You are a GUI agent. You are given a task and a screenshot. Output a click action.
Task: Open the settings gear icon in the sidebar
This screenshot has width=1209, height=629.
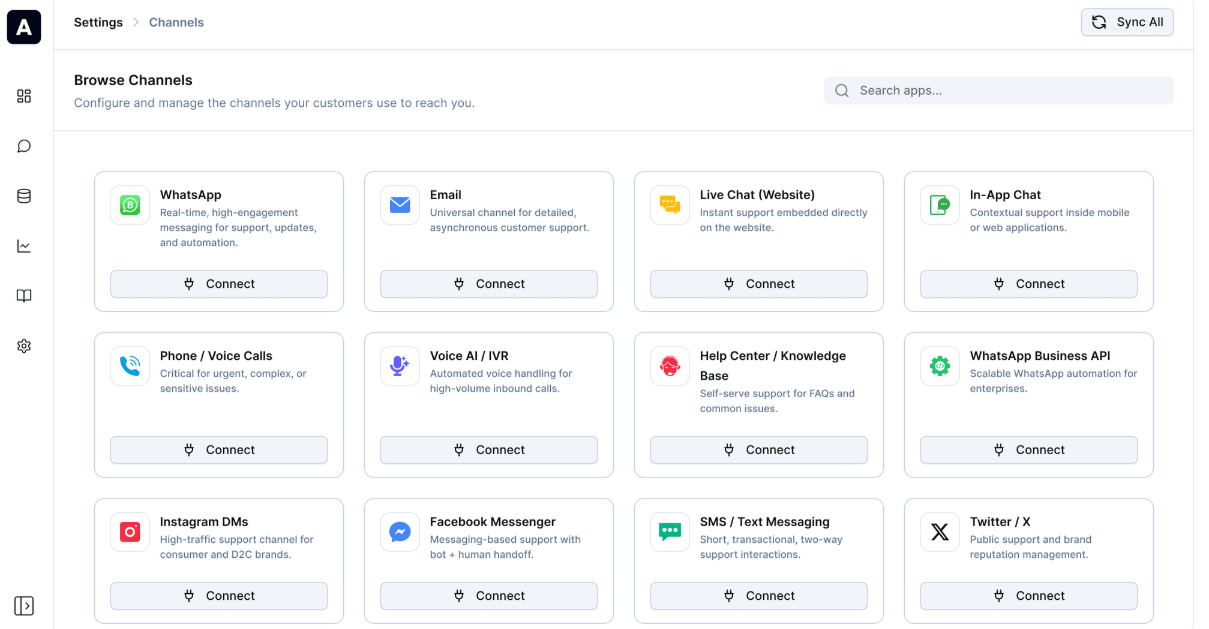coord(24,346)
